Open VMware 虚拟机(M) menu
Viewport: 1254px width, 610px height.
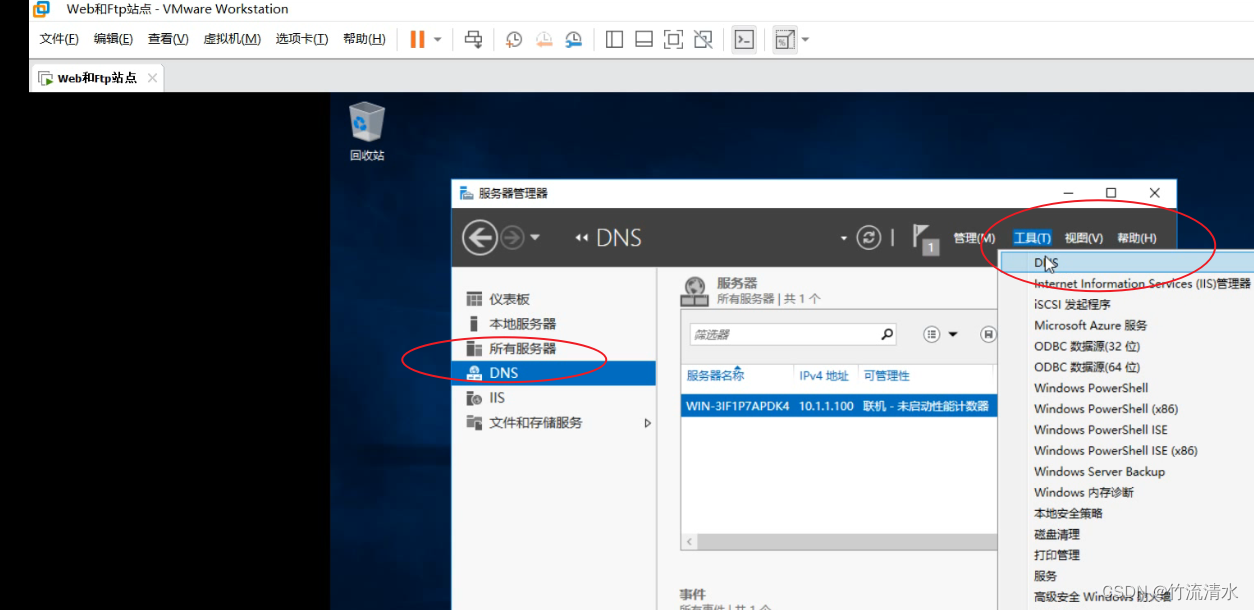tap(232, 39)
